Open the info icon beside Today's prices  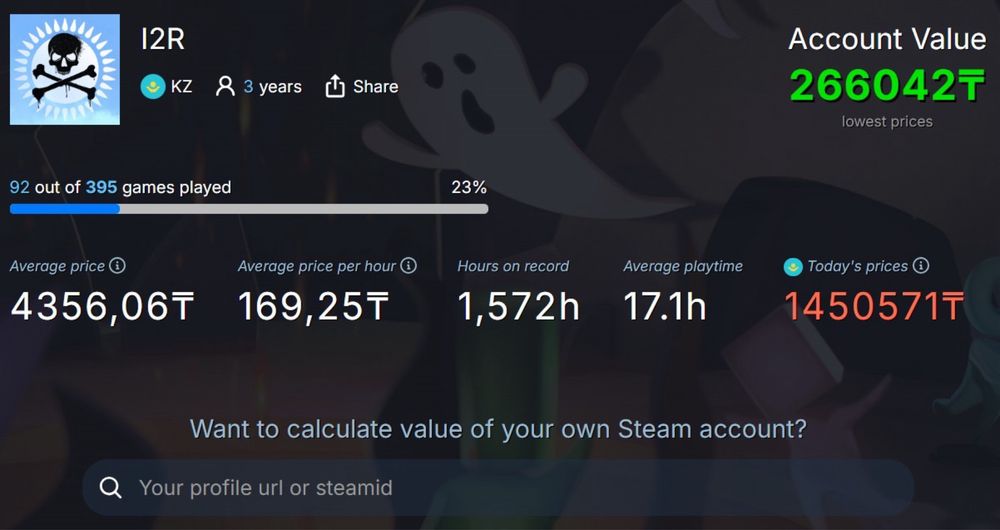tap(921, 266)
